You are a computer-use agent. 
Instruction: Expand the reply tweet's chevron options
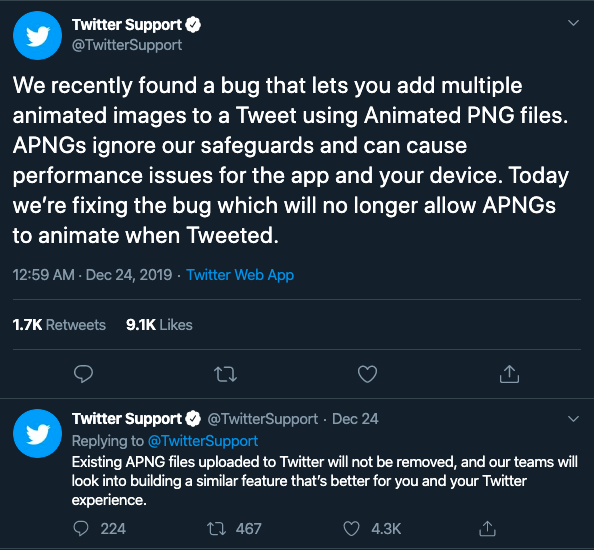[574, 419]
